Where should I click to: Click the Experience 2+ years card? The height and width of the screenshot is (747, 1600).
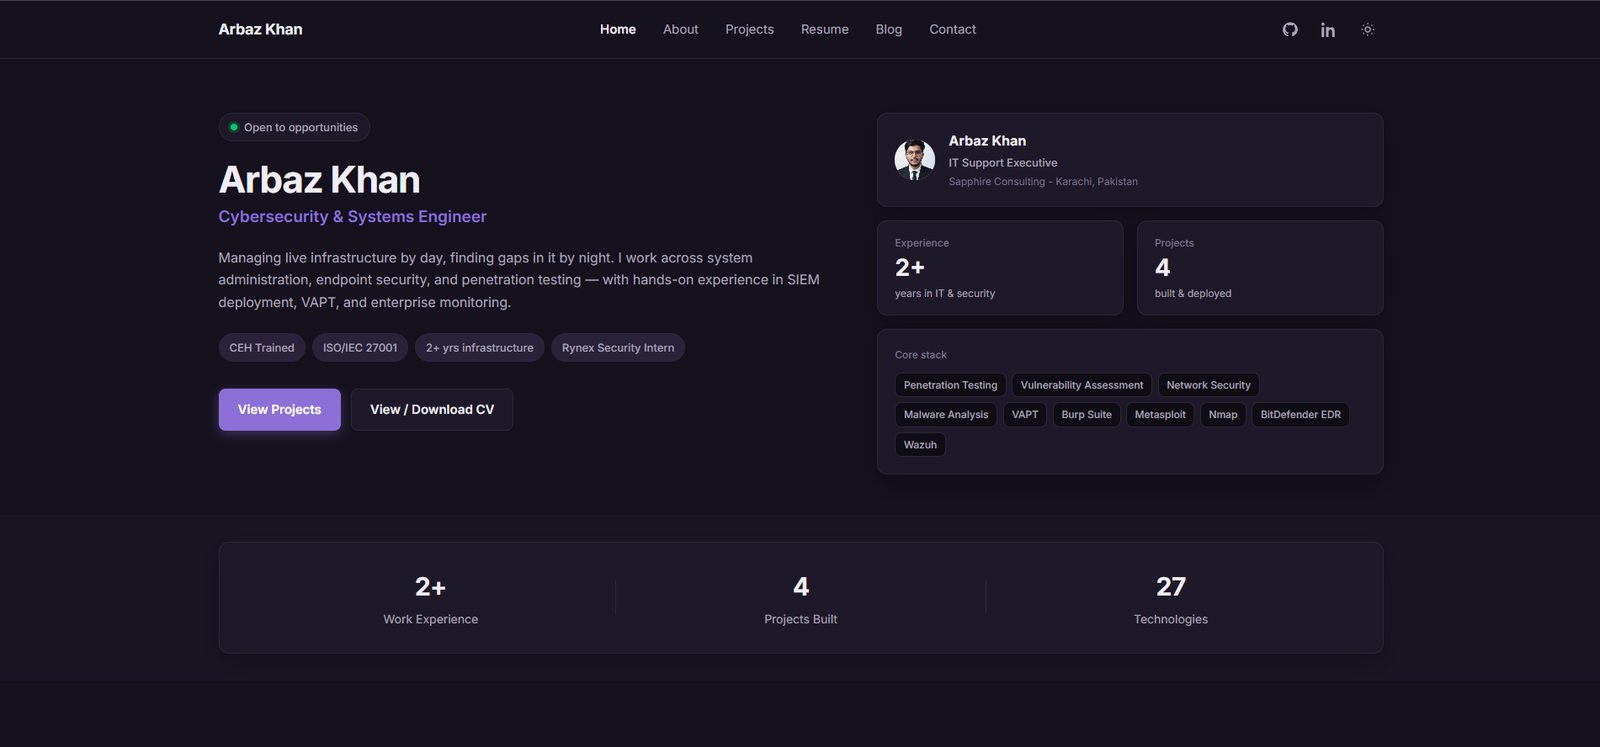1000,268
